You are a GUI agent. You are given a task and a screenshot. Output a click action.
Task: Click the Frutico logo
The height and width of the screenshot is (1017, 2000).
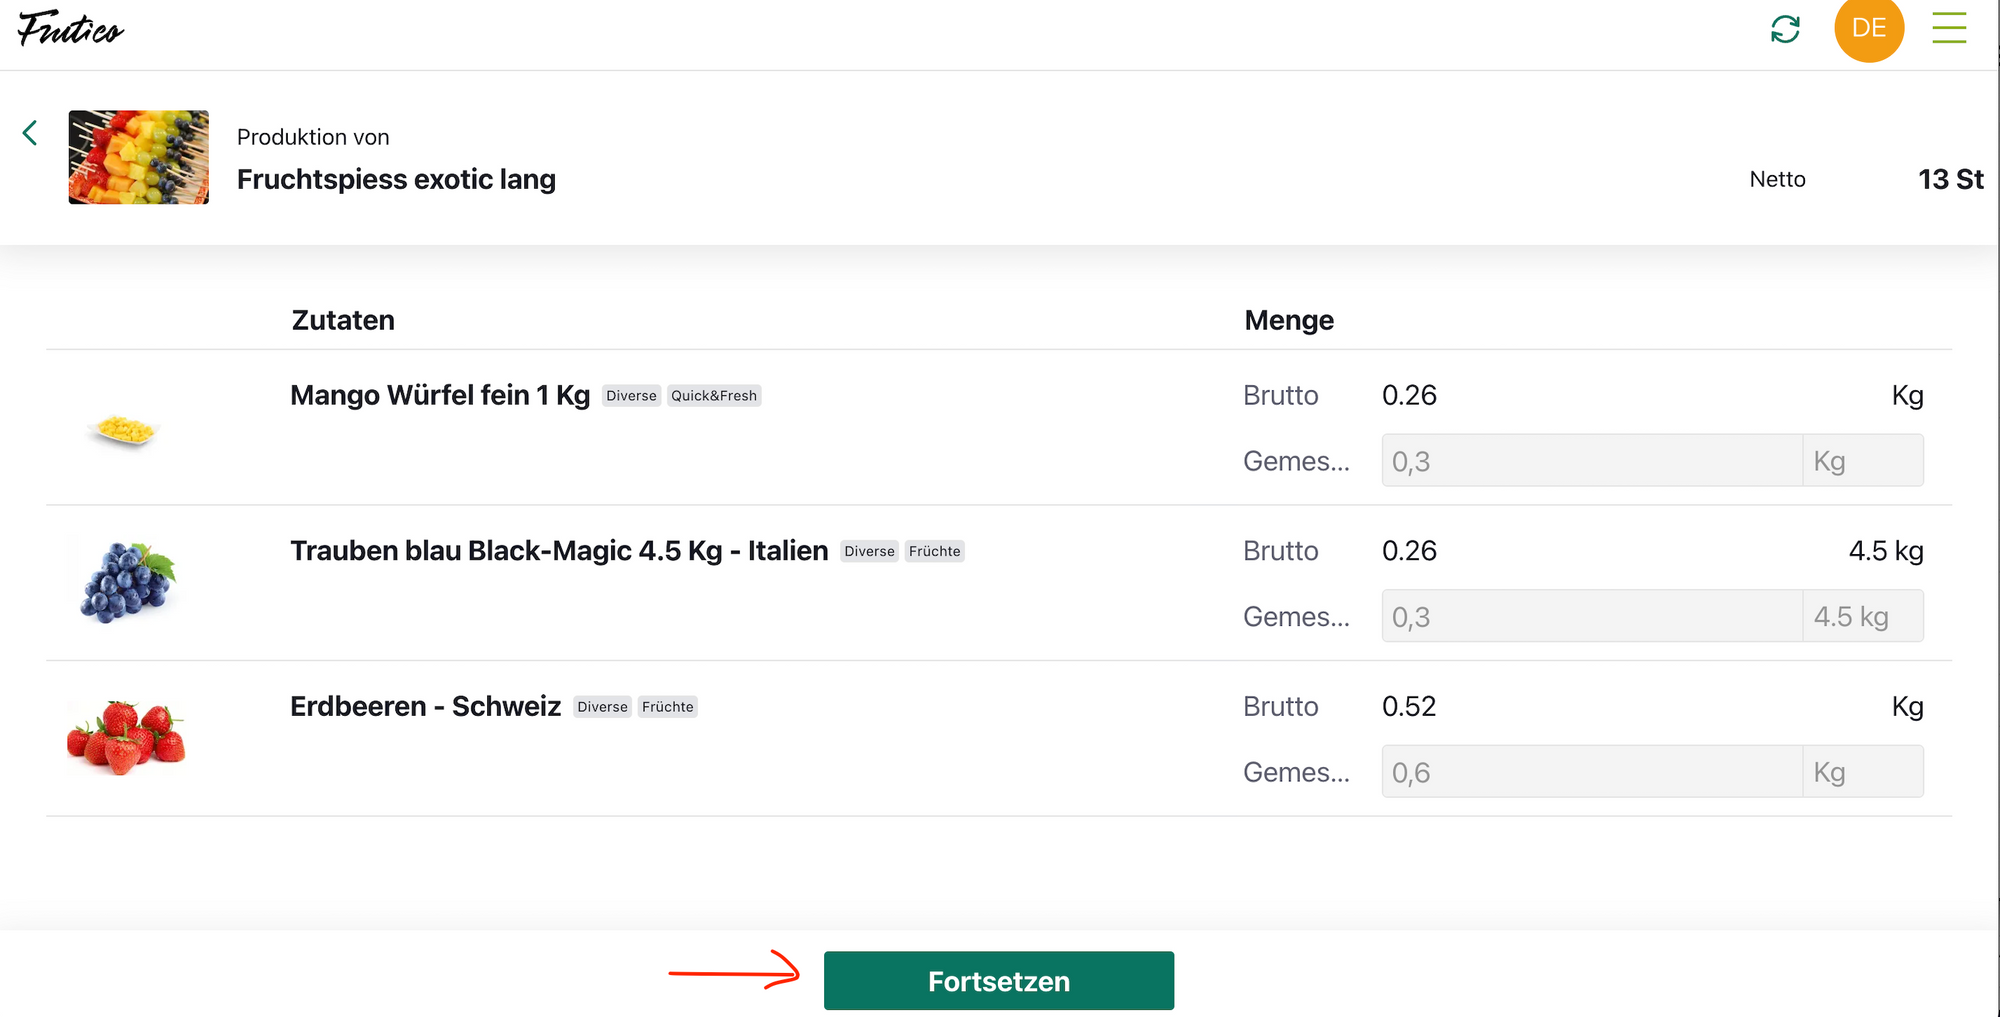[70, 29]
